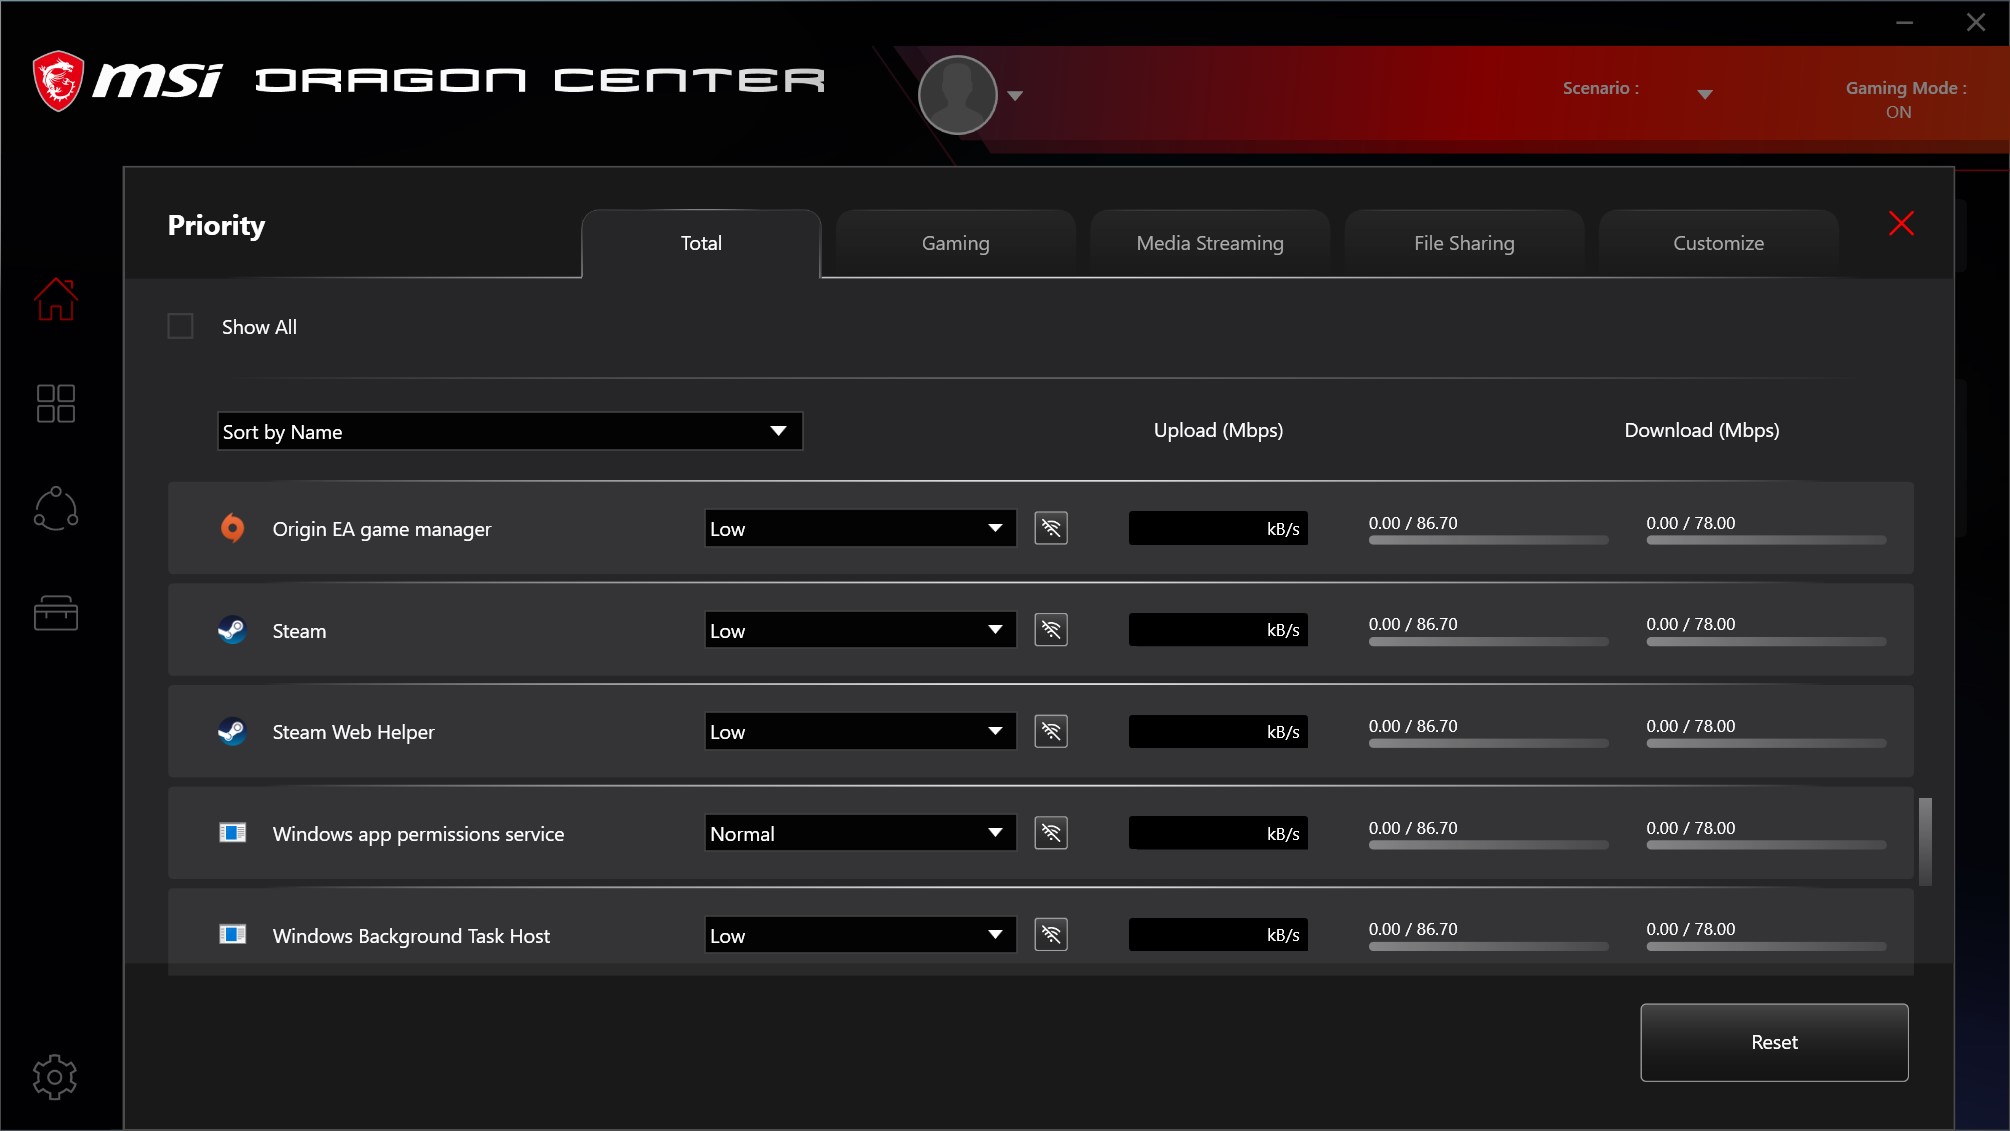Select the Steam Web Helper row name
Image resolution: width=2010 pixels, height=1131 pixels.
point(353,732)
